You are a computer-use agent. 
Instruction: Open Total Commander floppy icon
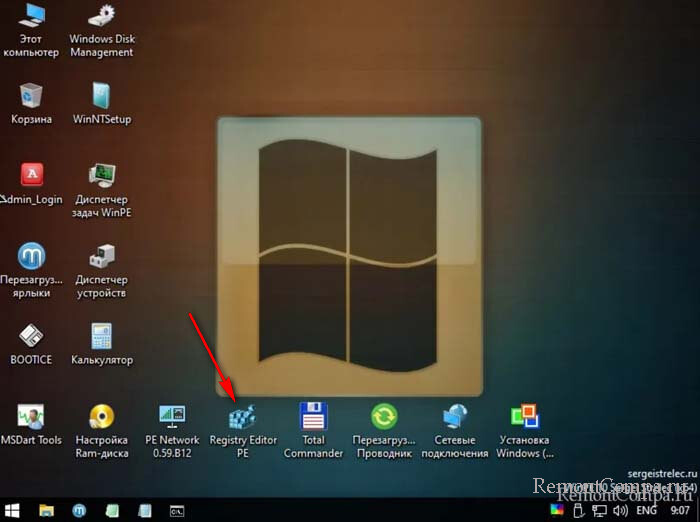click(x=313, y=430)
